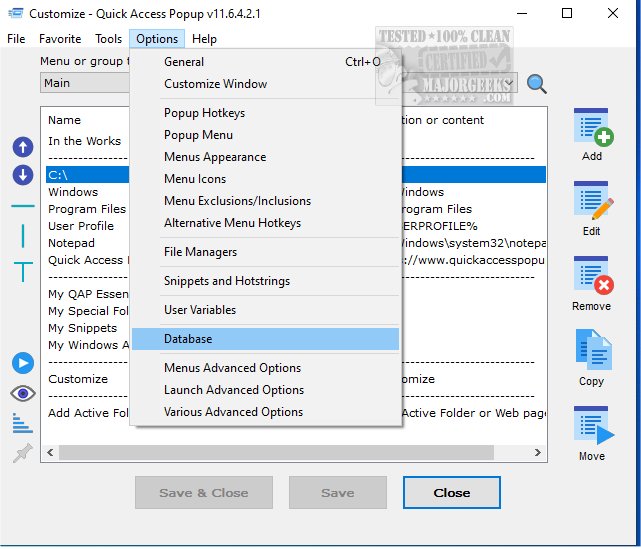Open the Favorite menu
The height and width of the screenshot is (549, 641).
click(x=60, y=39)
